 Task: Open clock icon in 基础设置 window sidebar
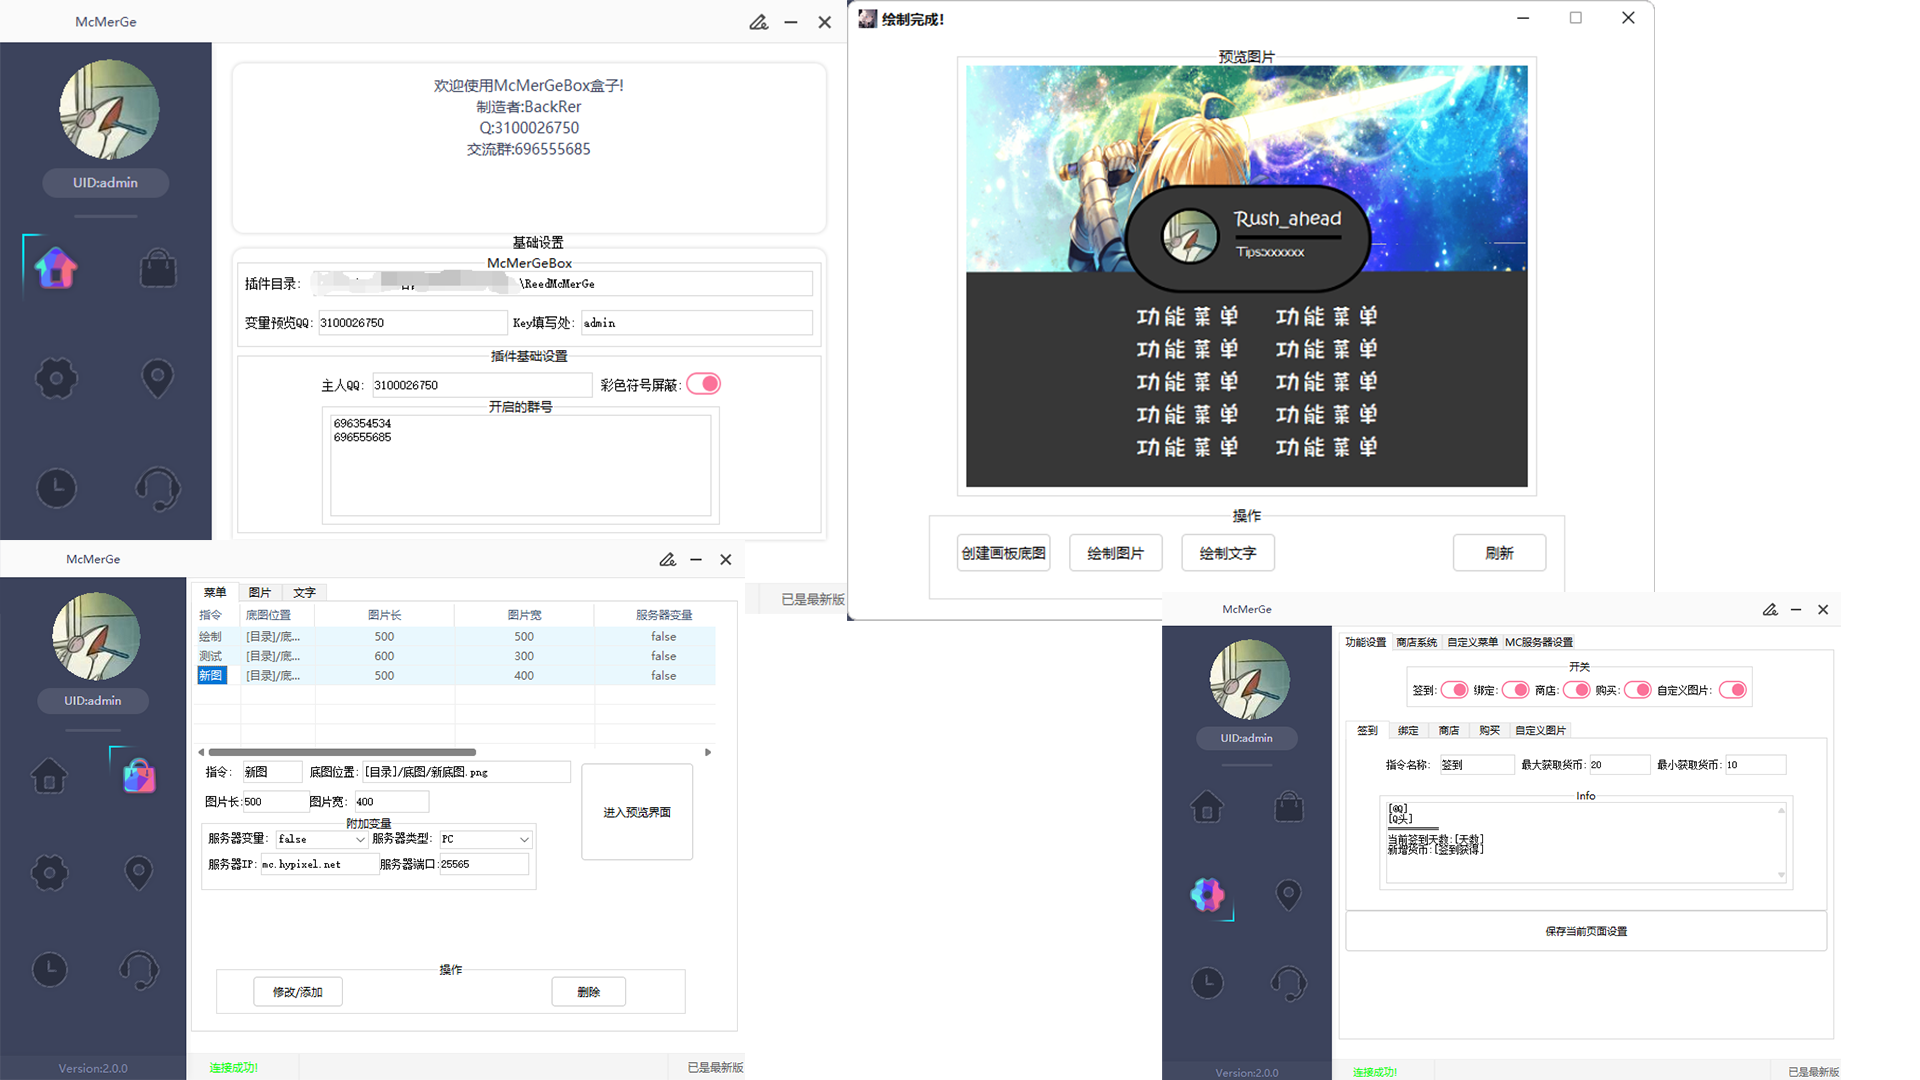[56, 488]
